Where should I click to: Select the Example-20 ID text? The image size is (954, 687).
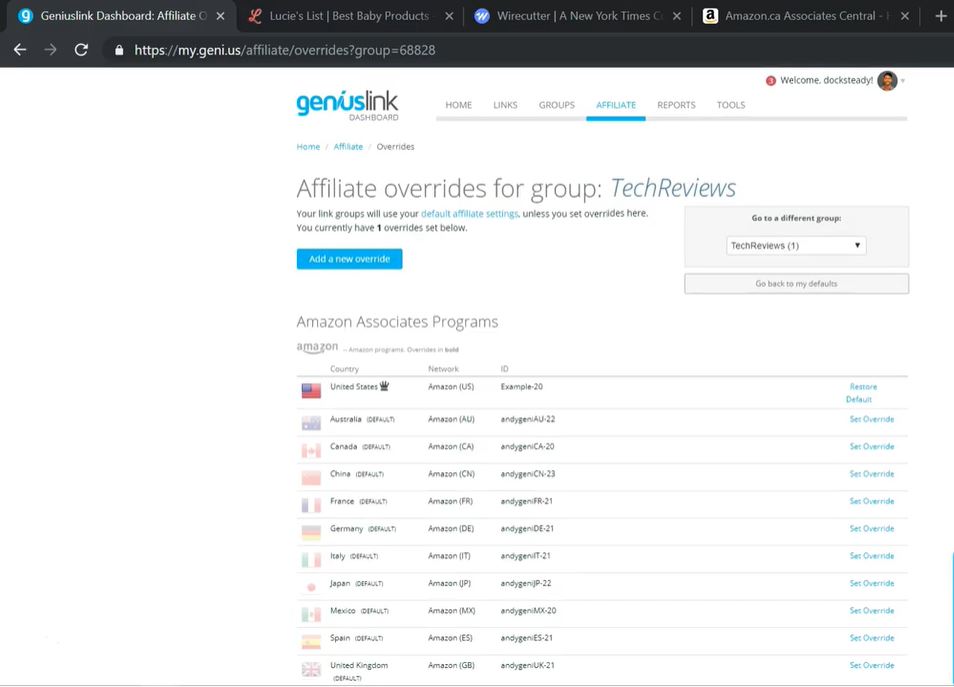pyautogui.click(x=521, y=387)
